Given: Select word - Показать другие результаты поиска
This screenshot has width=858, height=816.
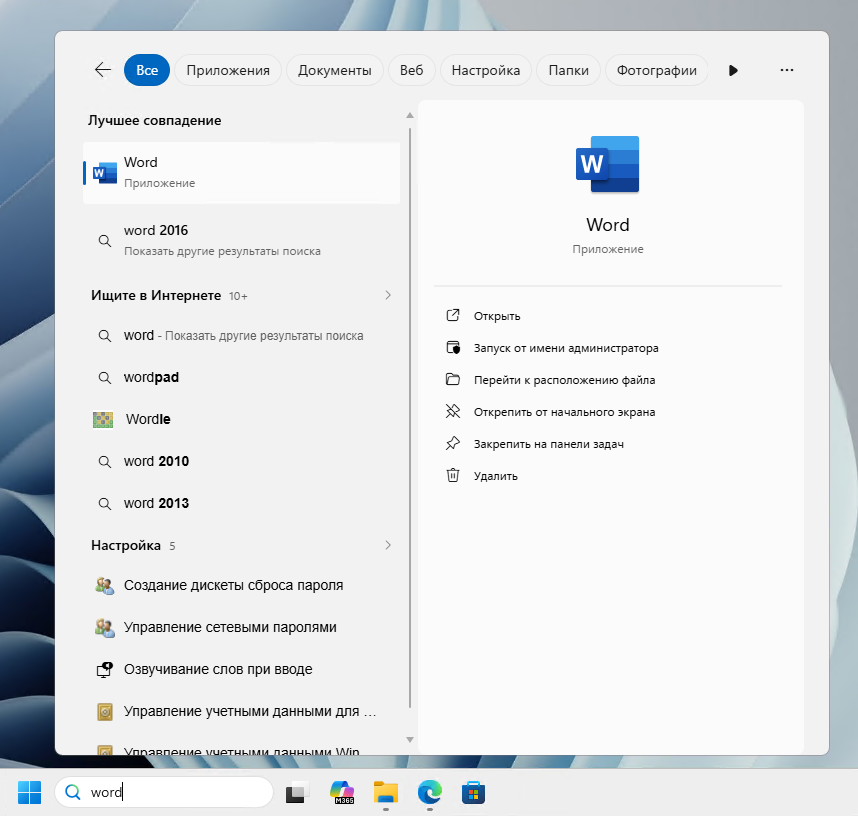Looking at the screenshot, I should pyautogui.click(x=241, y=335).
